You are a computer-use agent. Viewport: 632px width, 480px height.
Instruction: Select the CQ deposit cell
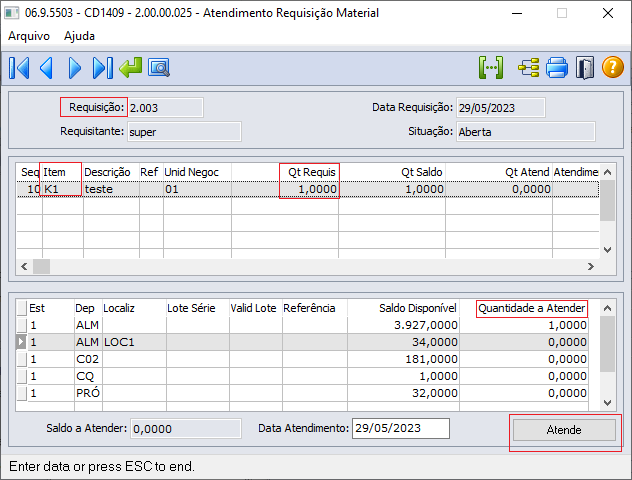pyautogui.click(x=88, y=376)
